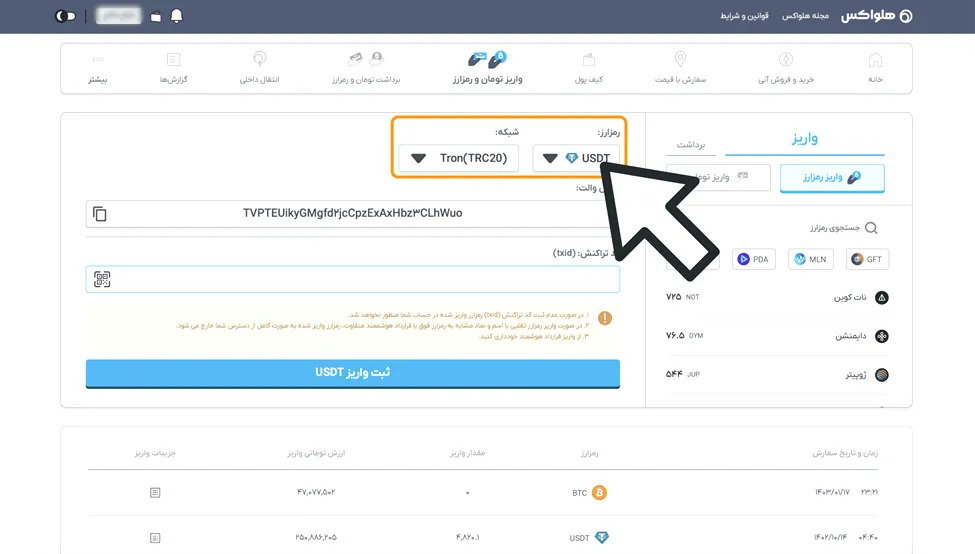Click the wallet address text
The height and width of the screenshot is (554, 975).
click(353, 213)
